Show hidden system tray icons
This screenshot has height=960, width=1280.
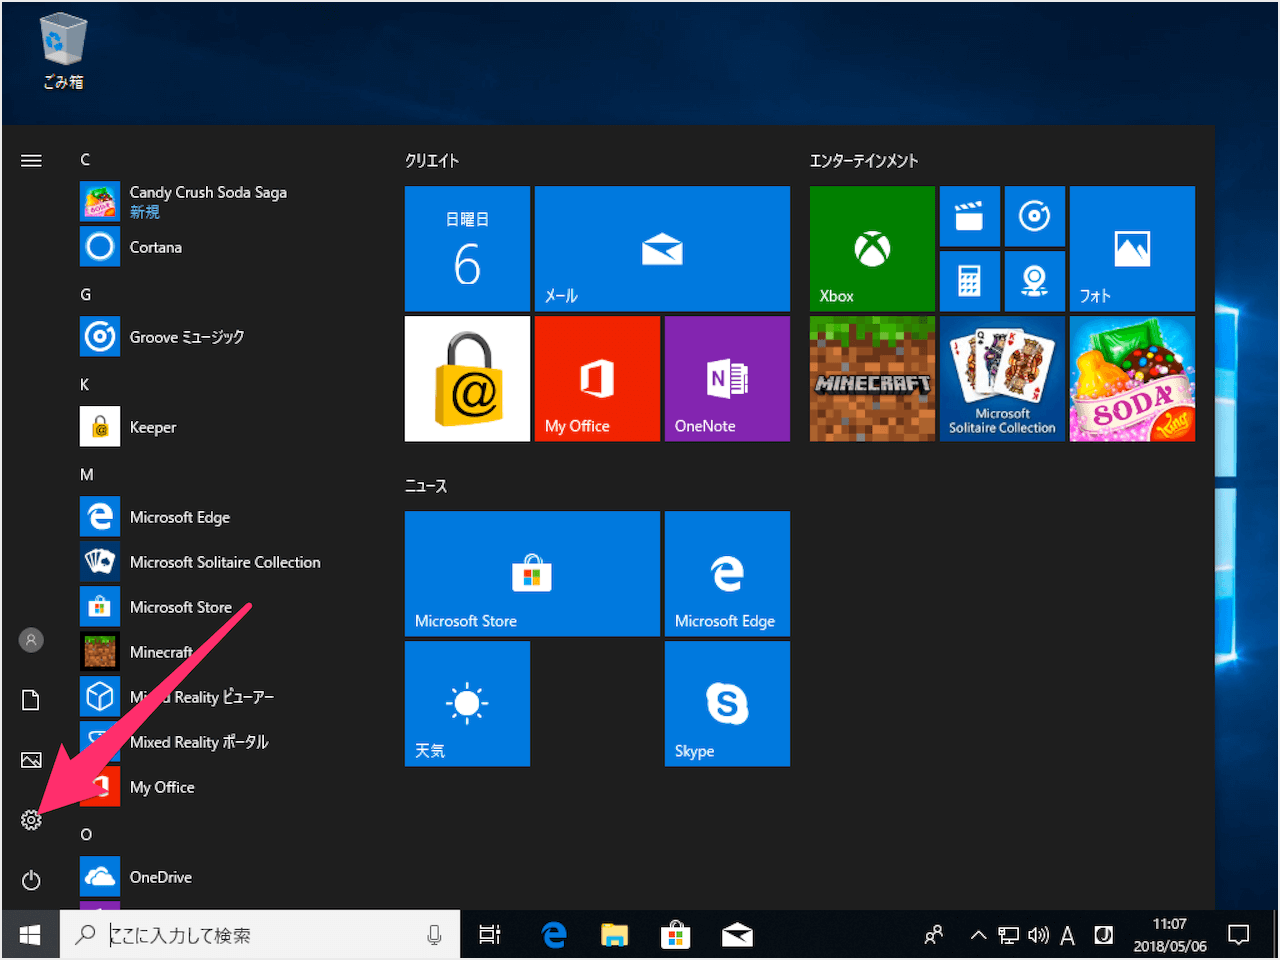tap(978, 935)
